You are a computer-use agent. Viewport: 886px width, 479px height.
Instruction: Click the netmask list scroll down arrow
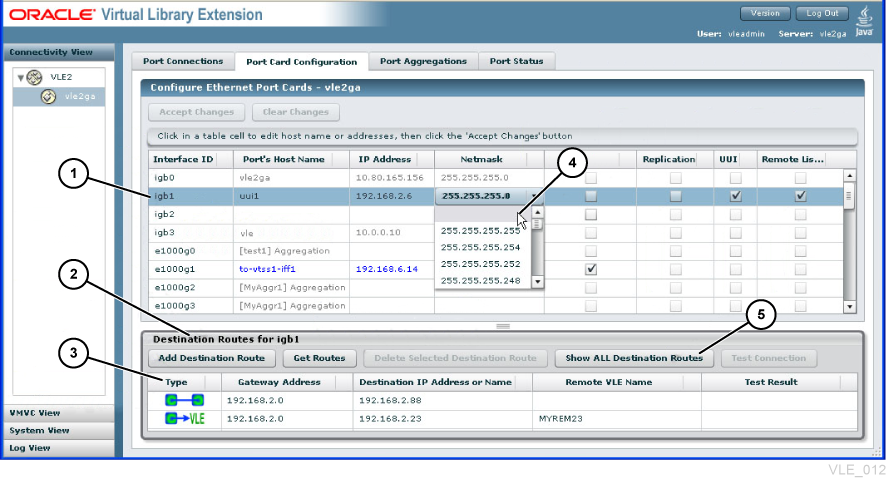click(x=538, y=281)
